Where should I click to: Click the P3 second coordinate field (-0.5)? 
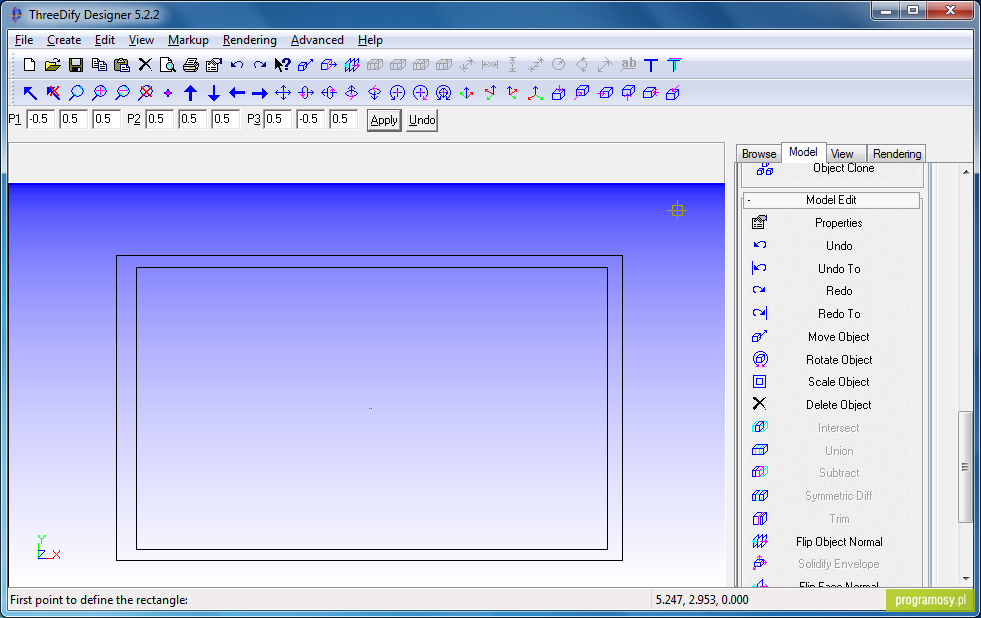(310, 119)
